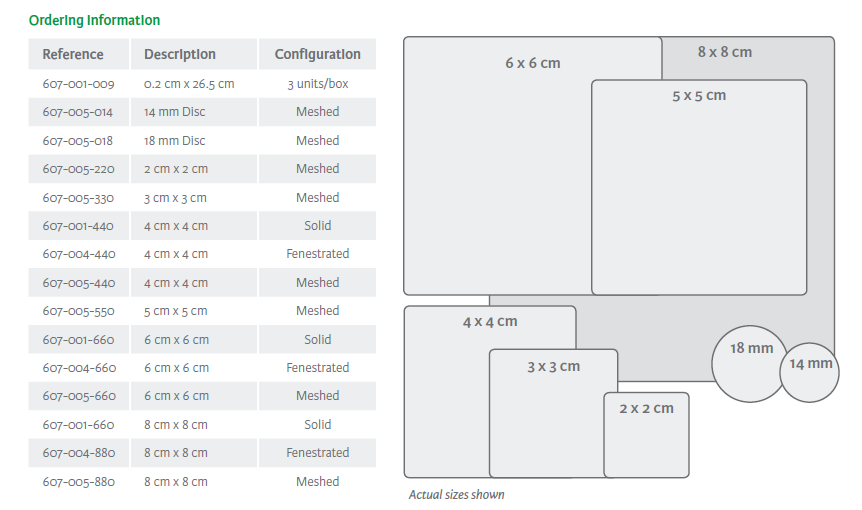Screen dimensions: 862x510
Task: Select the 607-005-550 reference entry
Action: pos(78,311)
